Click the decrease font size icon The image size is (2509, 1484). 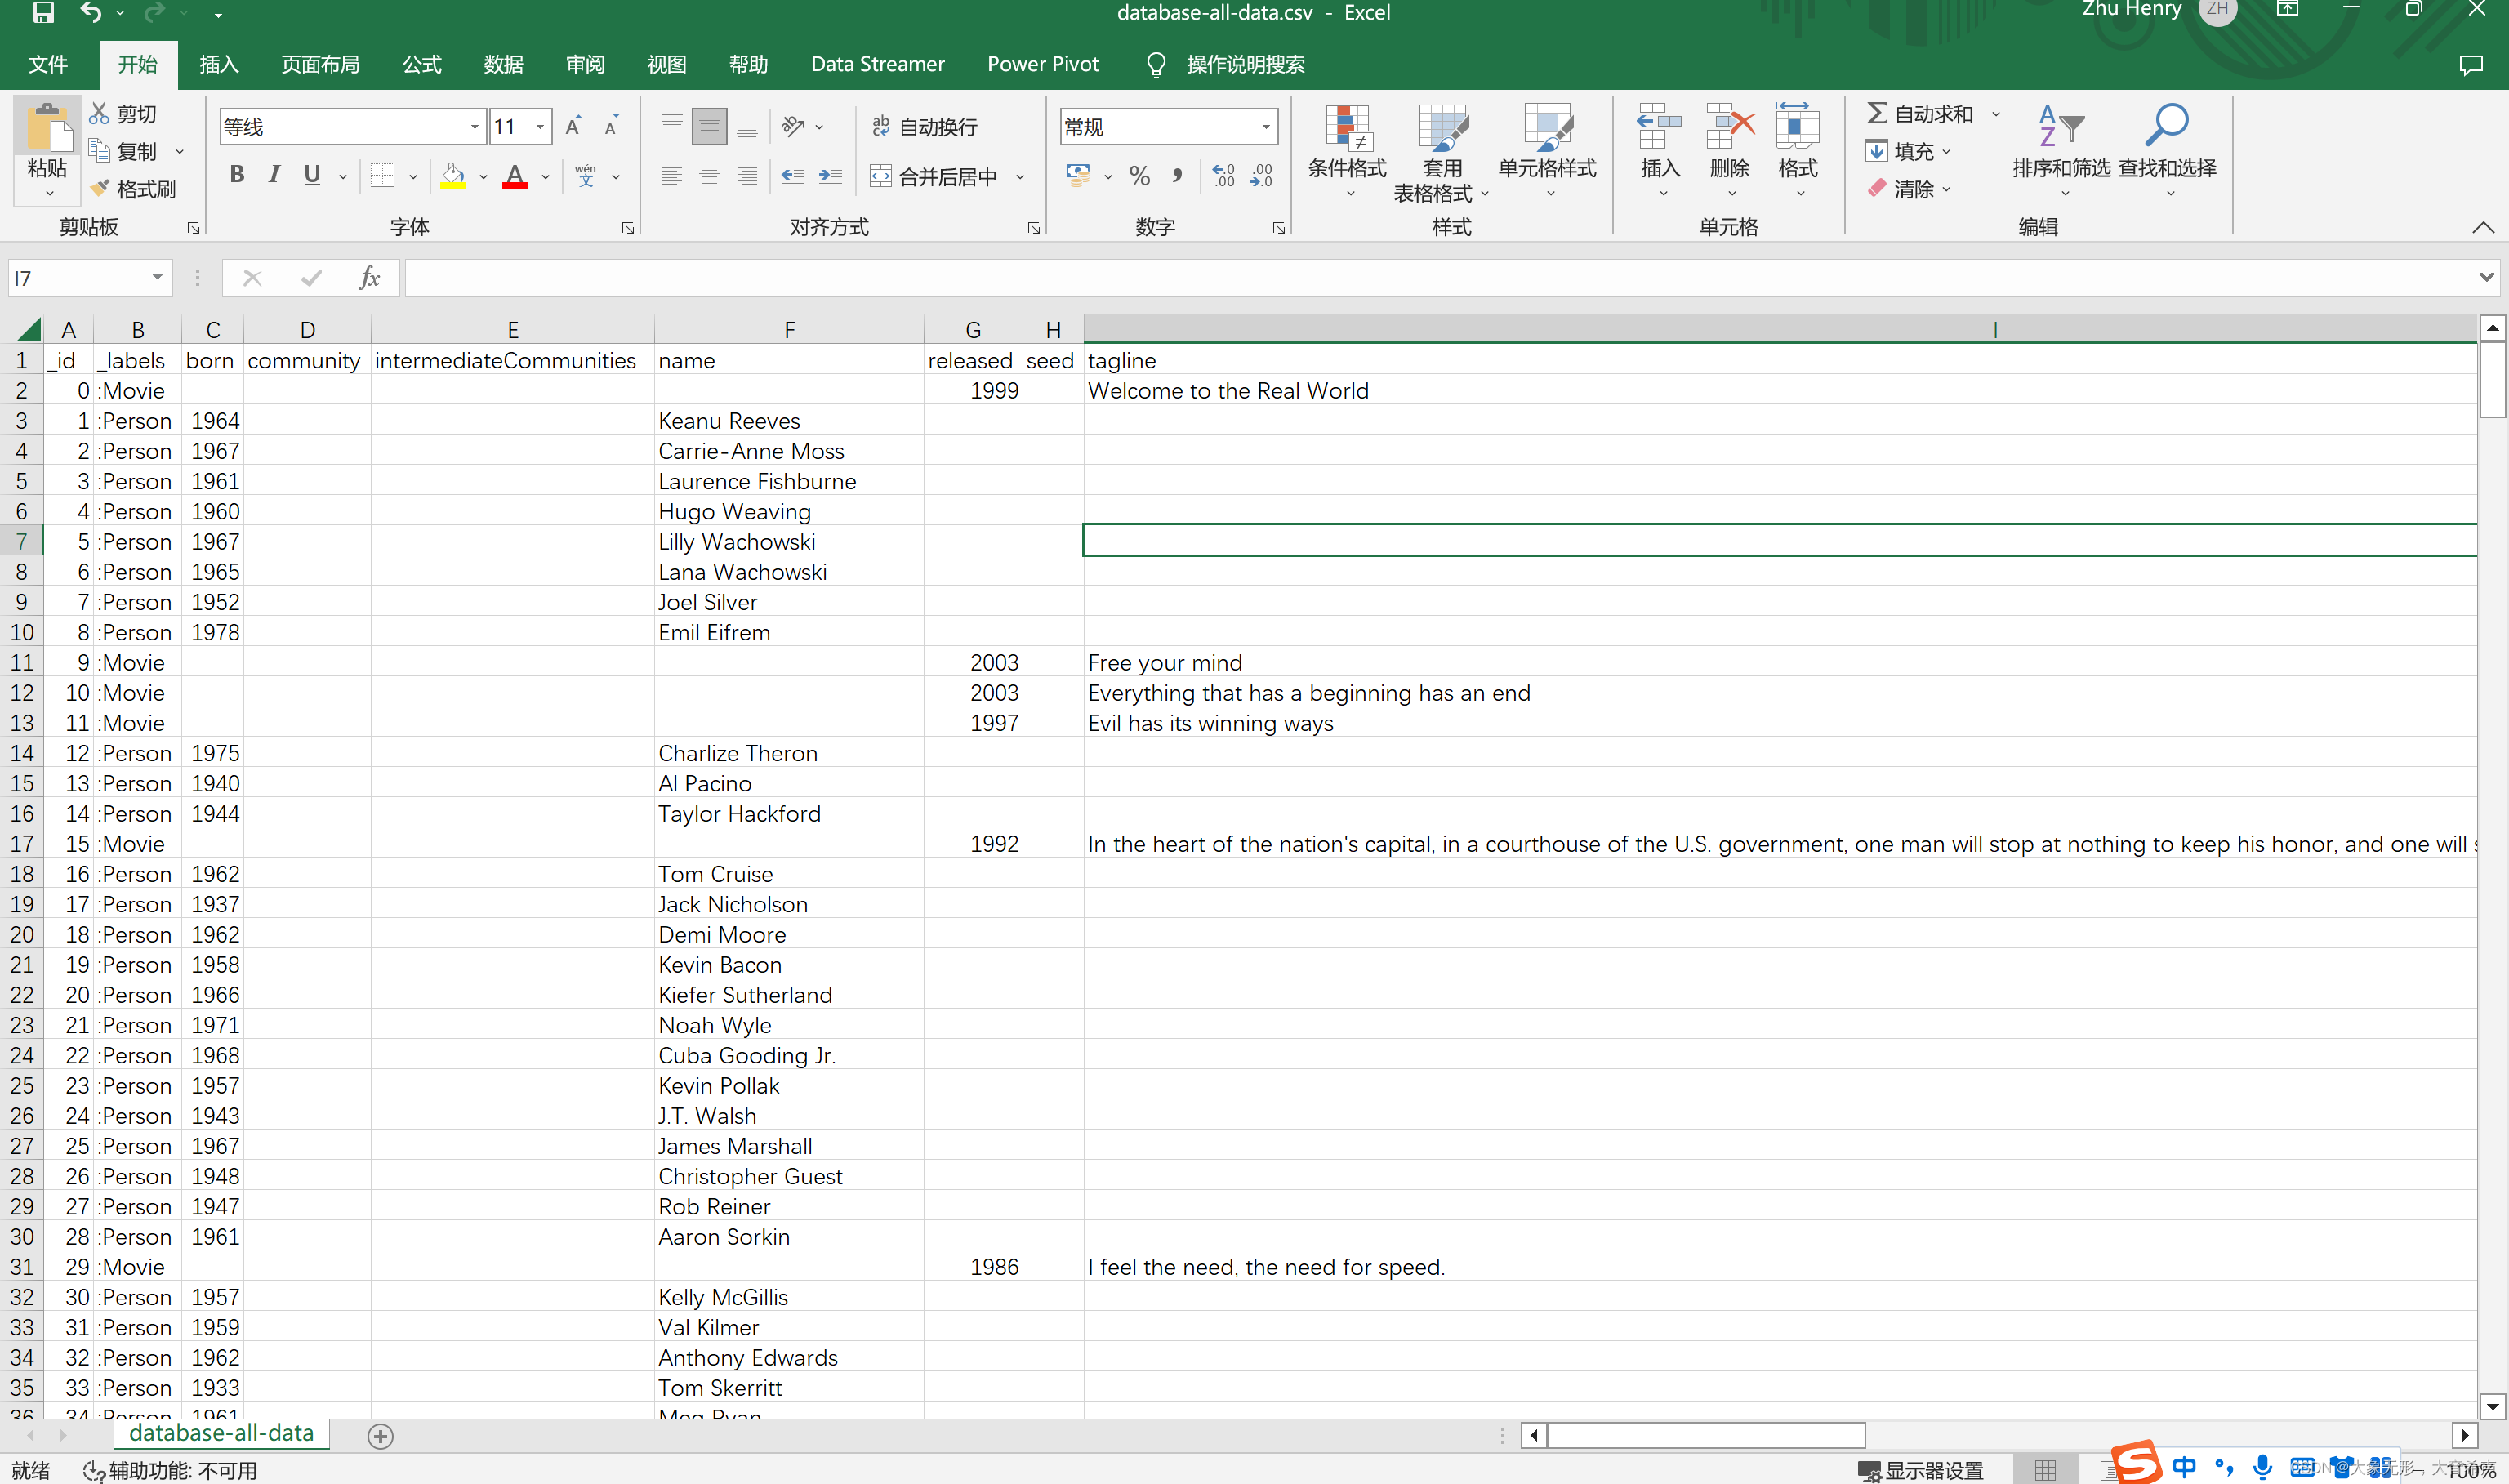611,127
